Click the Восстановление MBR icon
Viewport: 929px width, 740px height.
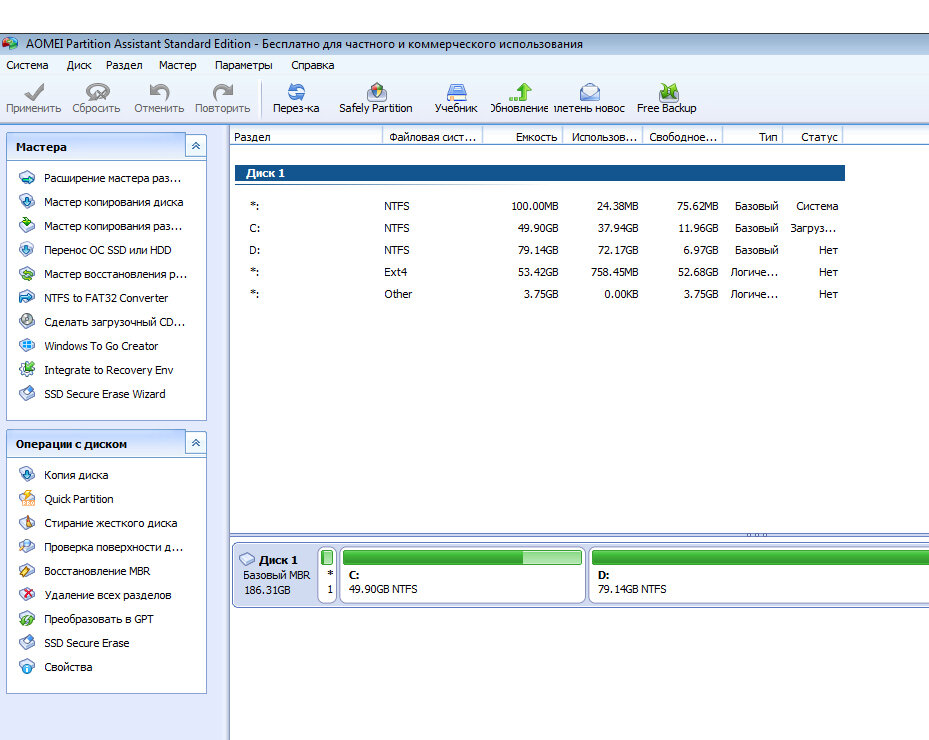tap(27, 570)
